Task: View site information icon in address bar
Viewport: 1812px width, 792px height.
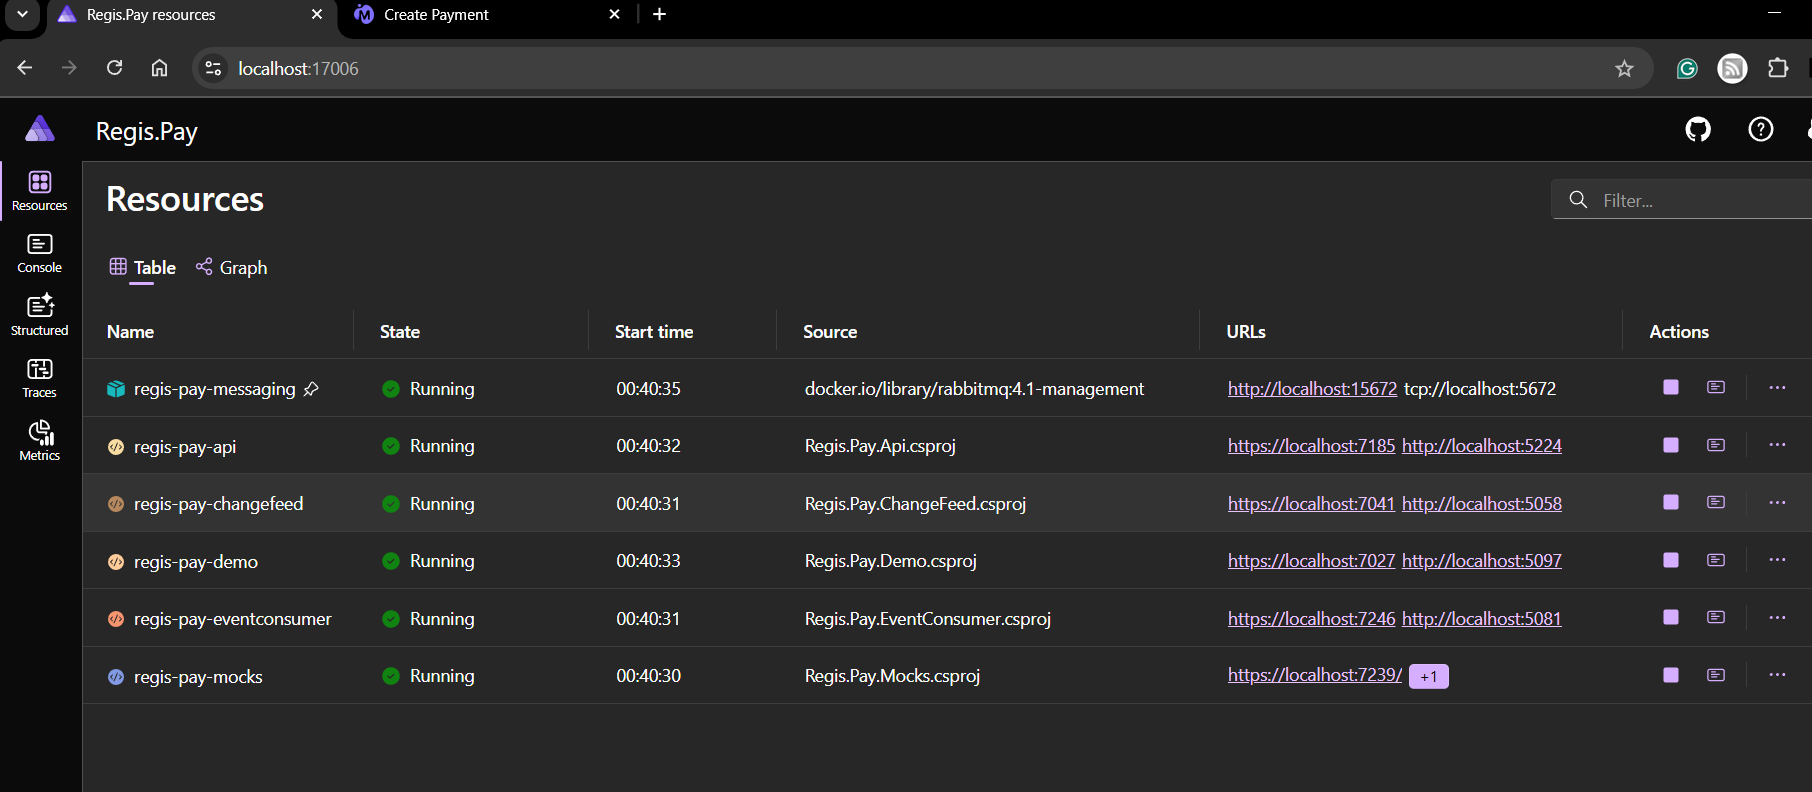Action: point(213,68)
